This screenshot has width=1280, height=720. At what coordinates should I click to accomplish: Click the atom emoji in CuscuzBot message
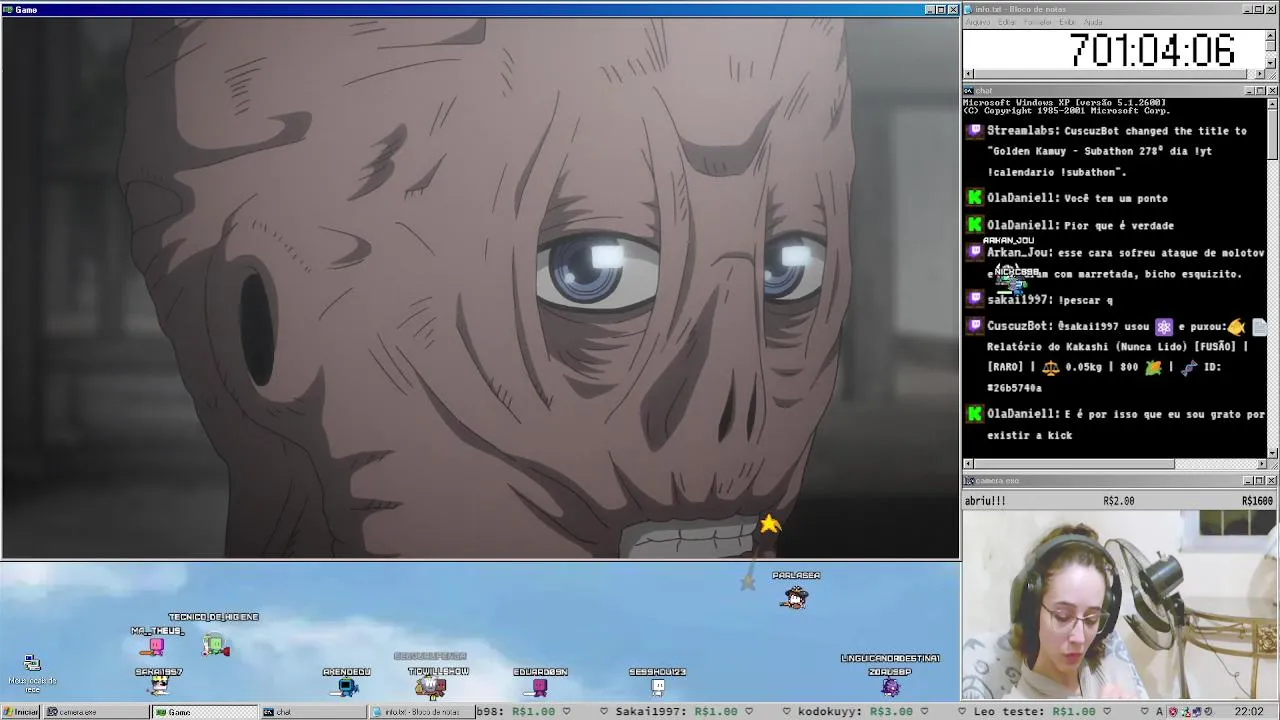pos(1164,326)
